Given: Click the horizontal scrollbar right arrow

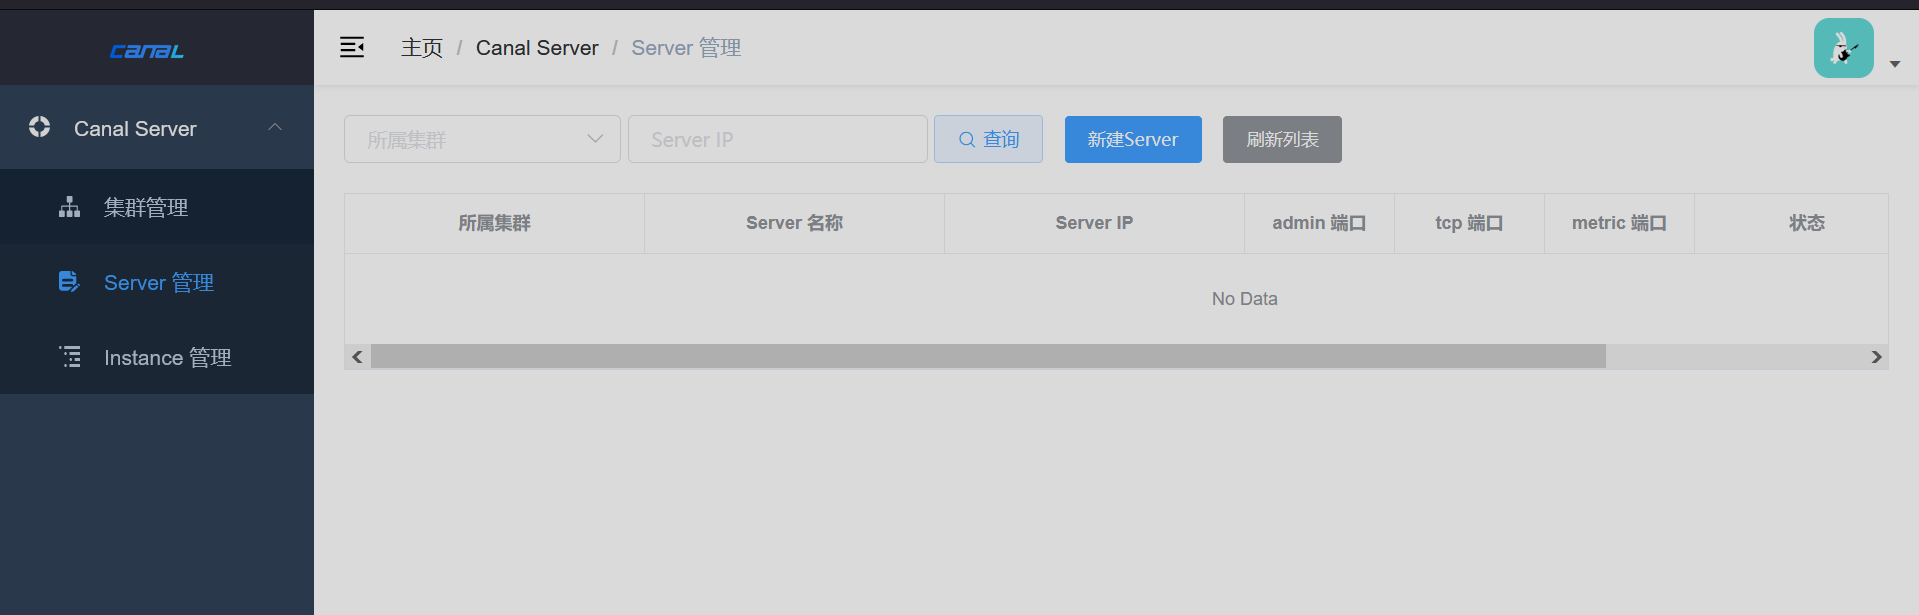Looking at the screenshot, I should [1876, 357].
